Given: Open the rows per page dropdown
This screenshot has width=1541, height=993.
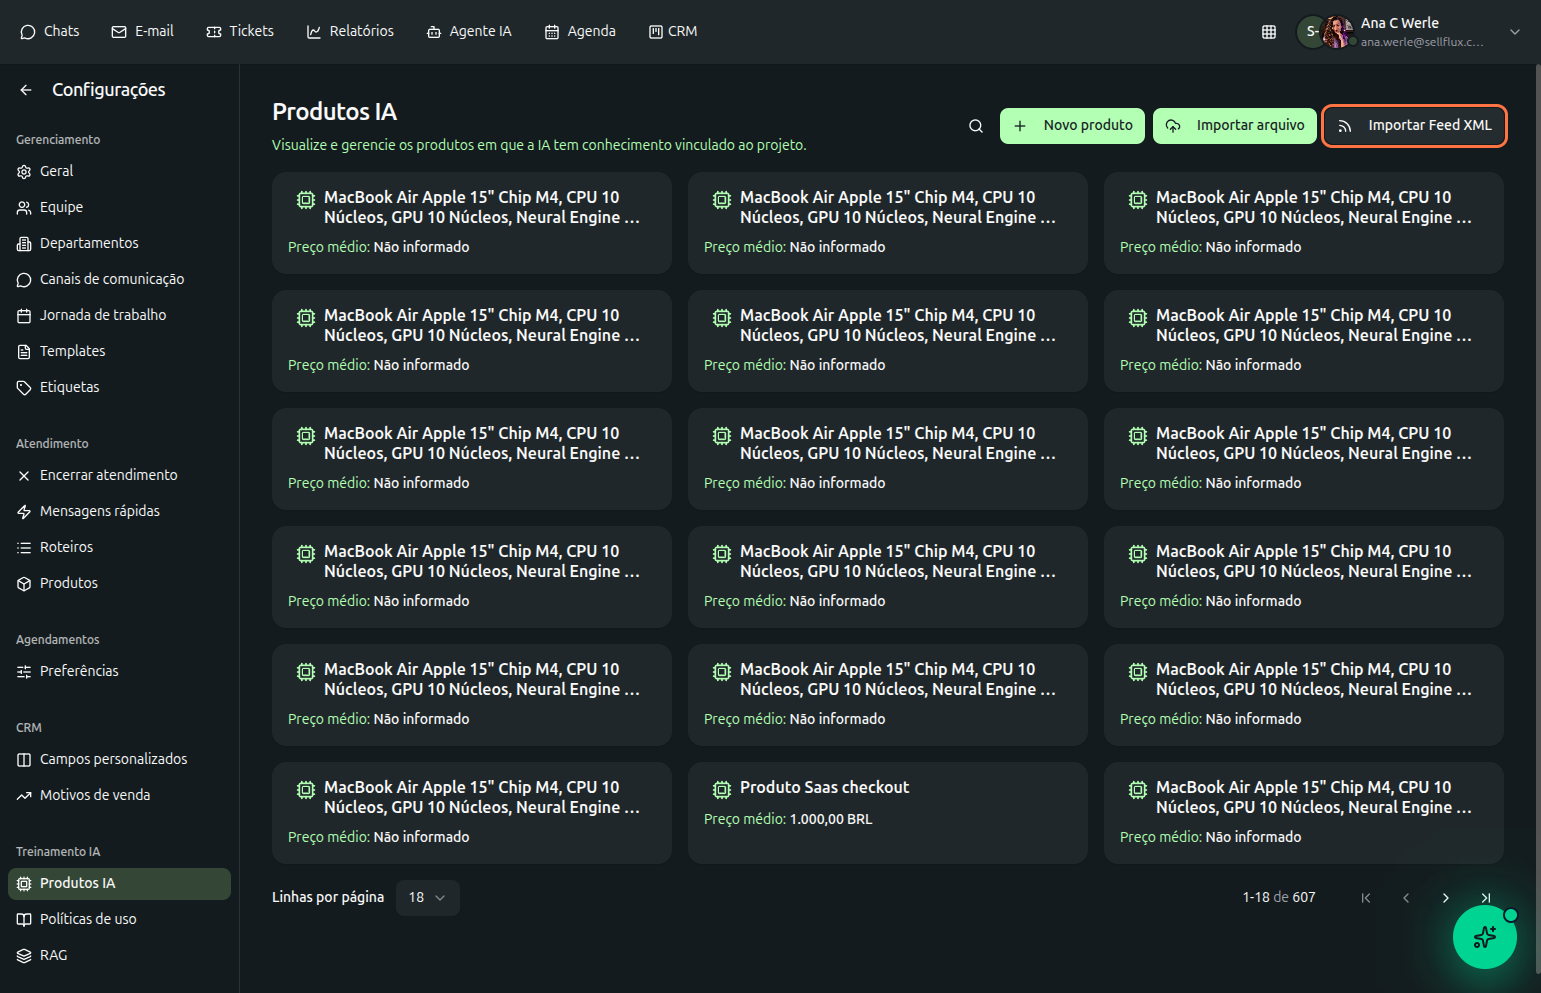Looking at the screenshot, I should pos(427,898).
